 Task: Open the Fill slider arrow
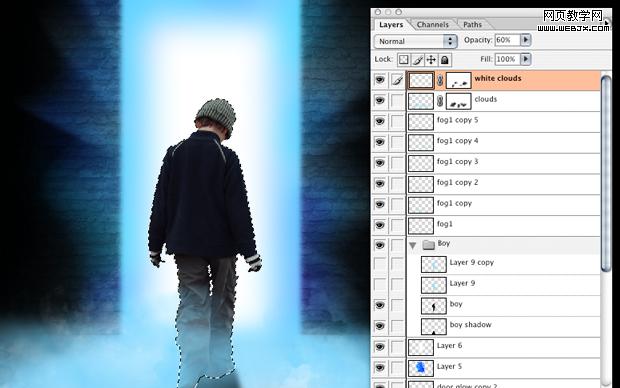pos(525,59)
